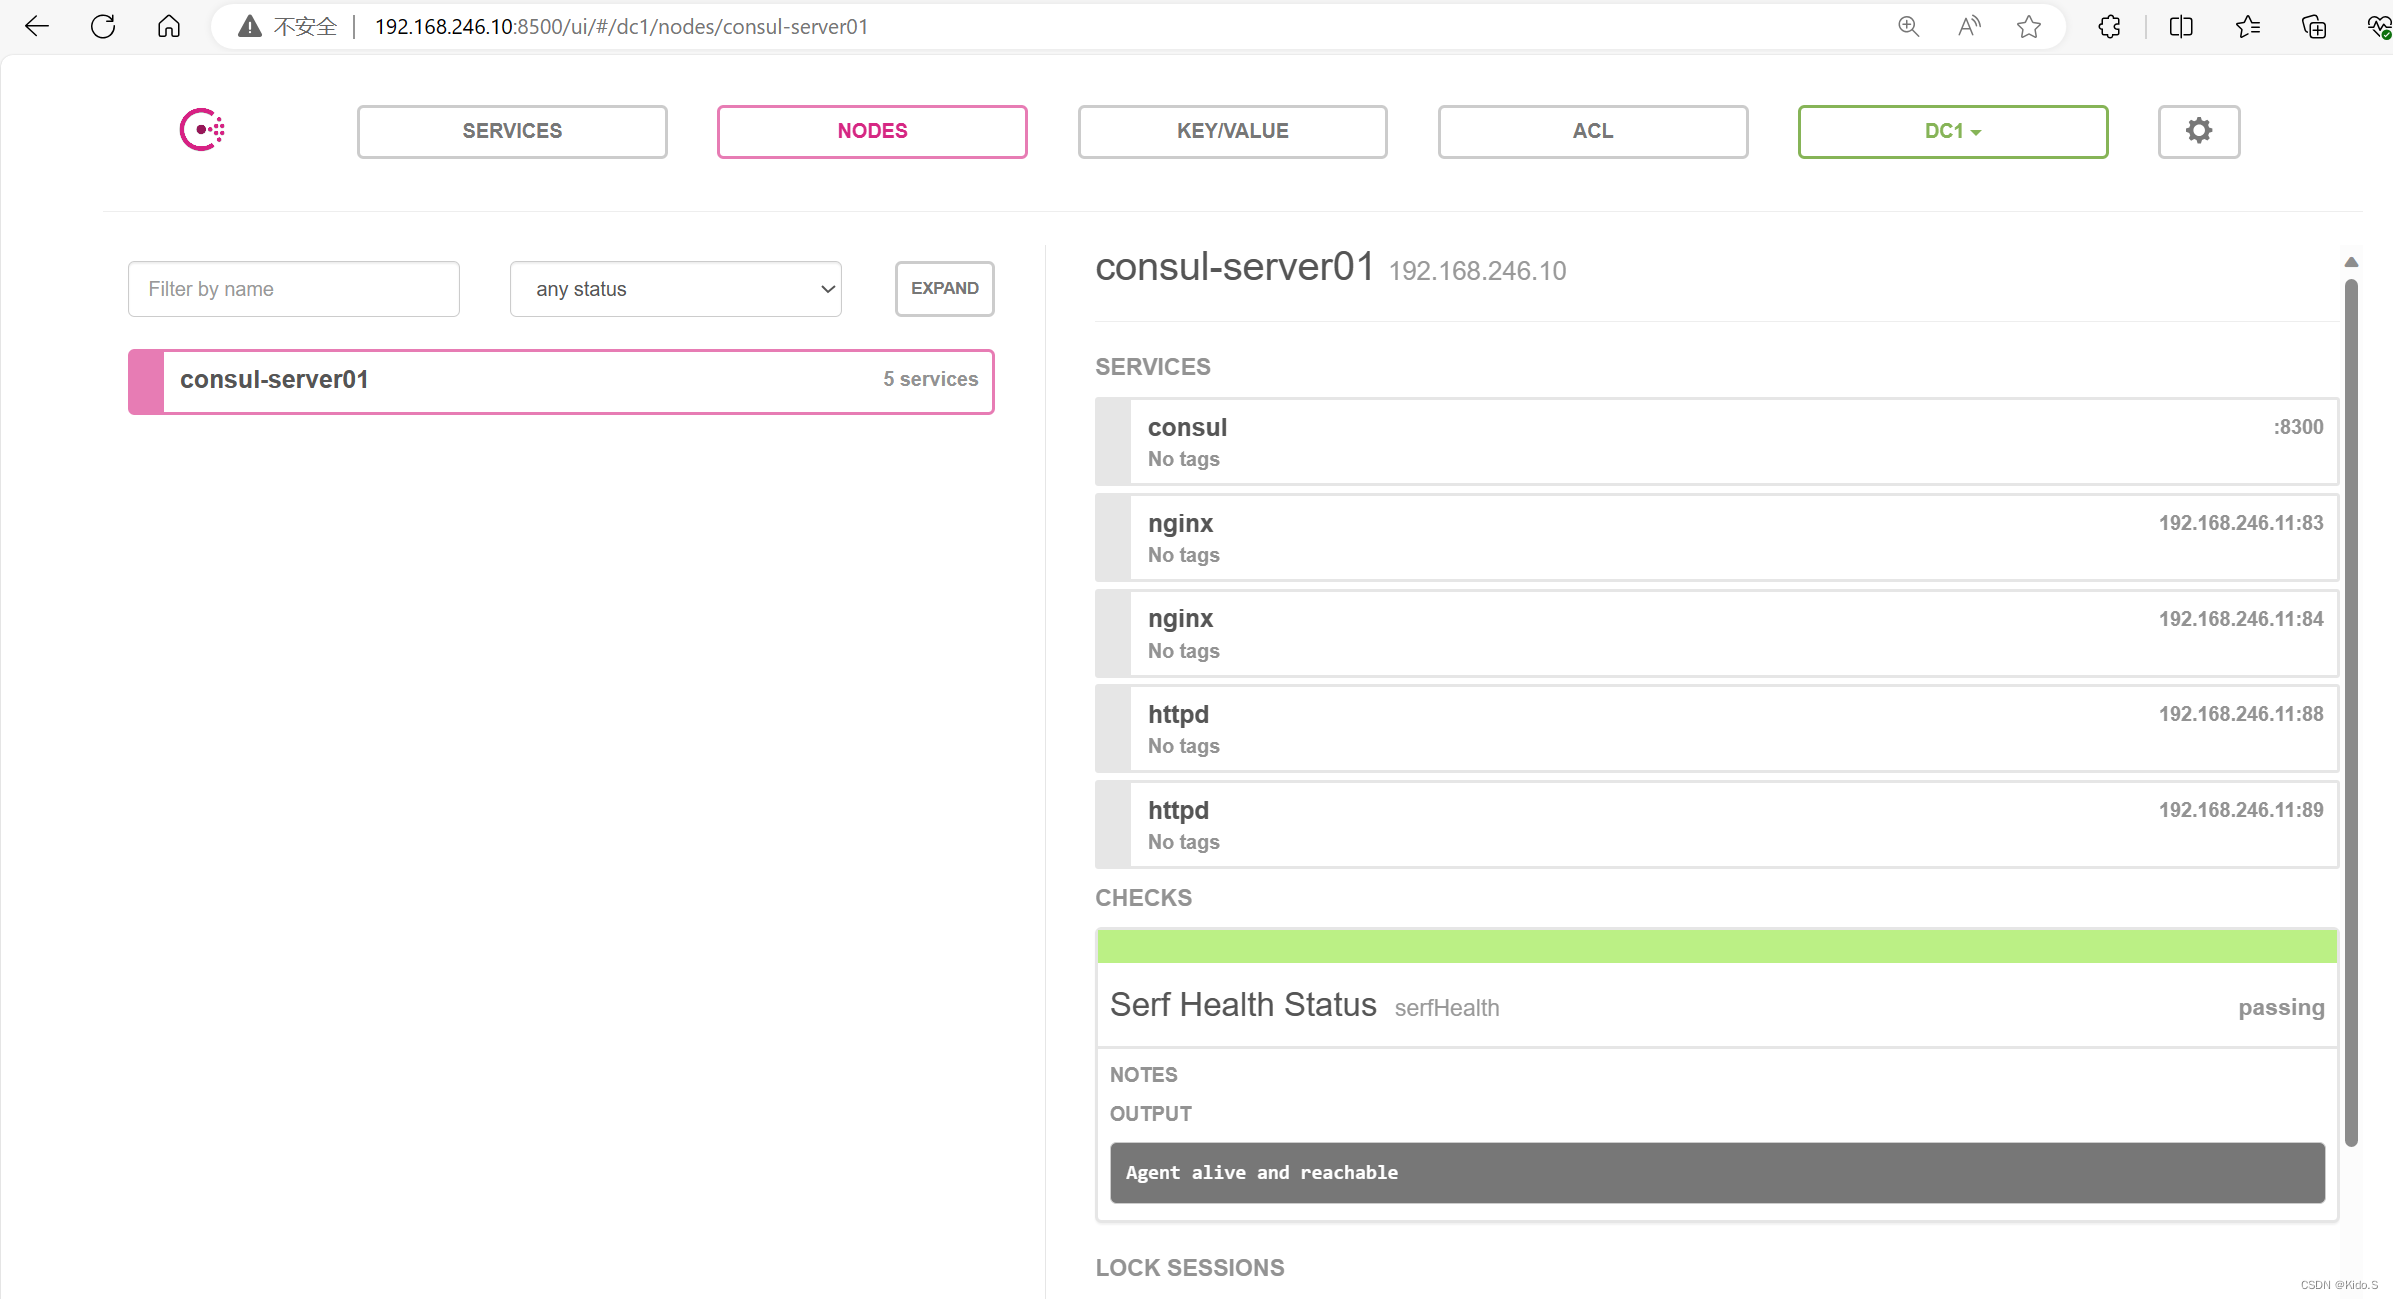Viewport: 2393px width, 1299px height.
Task: Click the not-secure warning triangle icon
Action: (249, 27)
